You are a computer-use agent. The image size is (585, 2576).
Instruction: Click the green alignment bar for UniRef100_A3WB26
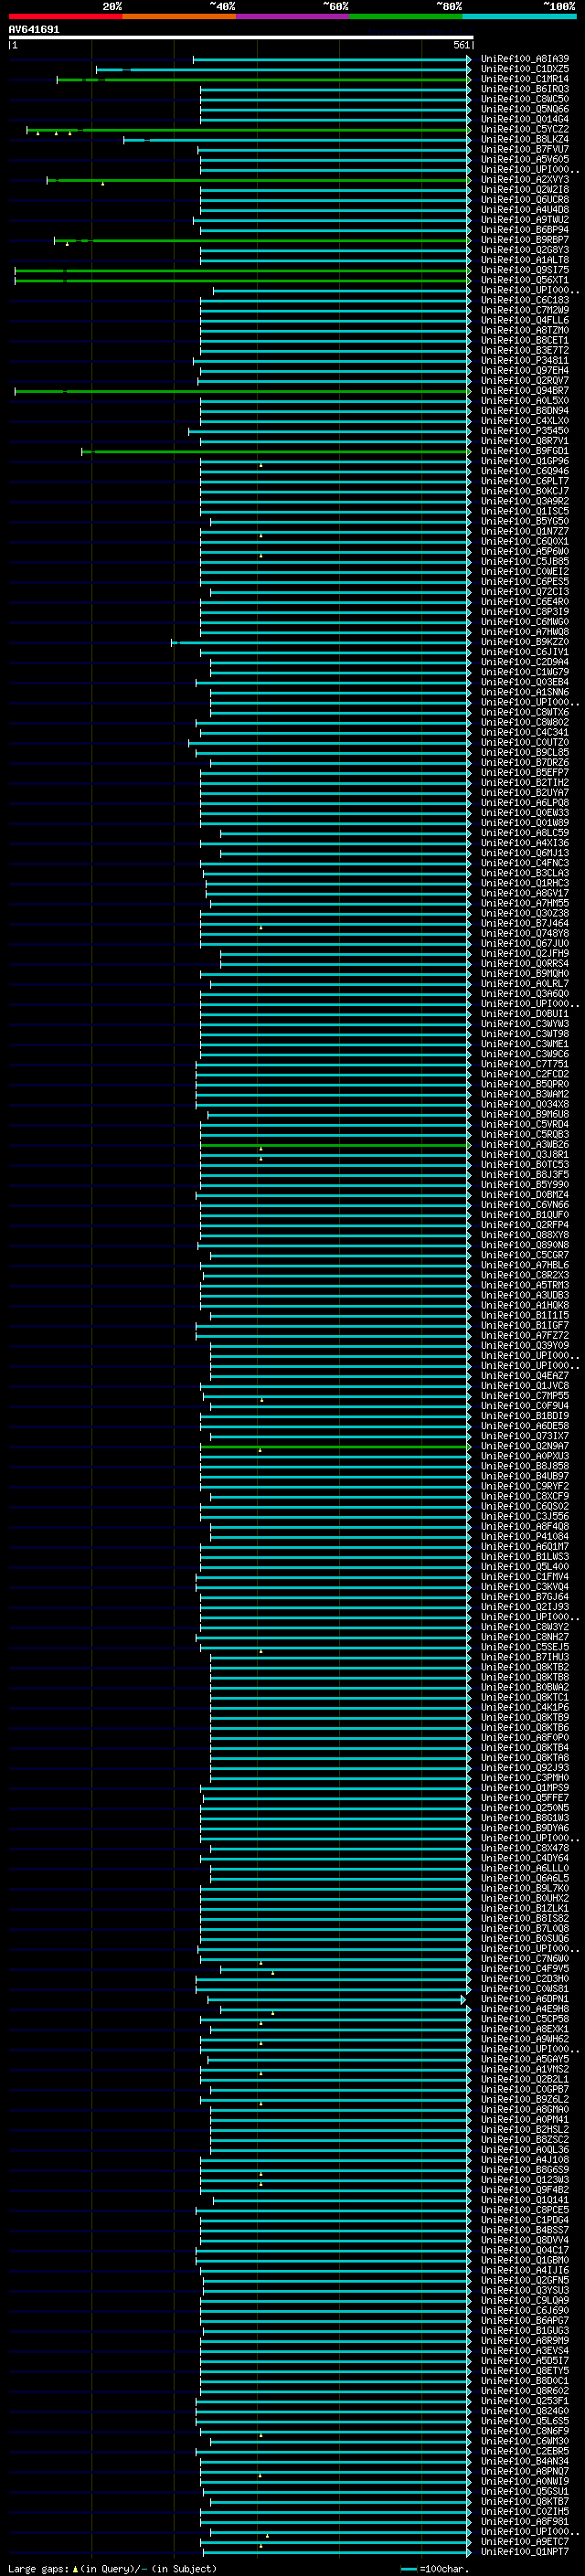[335, 1144]
